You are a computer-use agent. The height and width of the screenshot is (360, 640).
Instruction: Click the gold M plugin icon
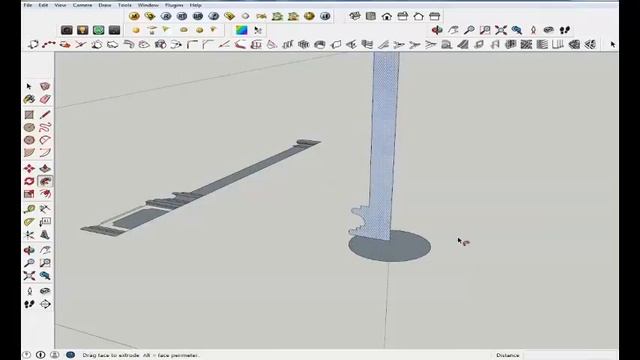click(x=134, y=16)
